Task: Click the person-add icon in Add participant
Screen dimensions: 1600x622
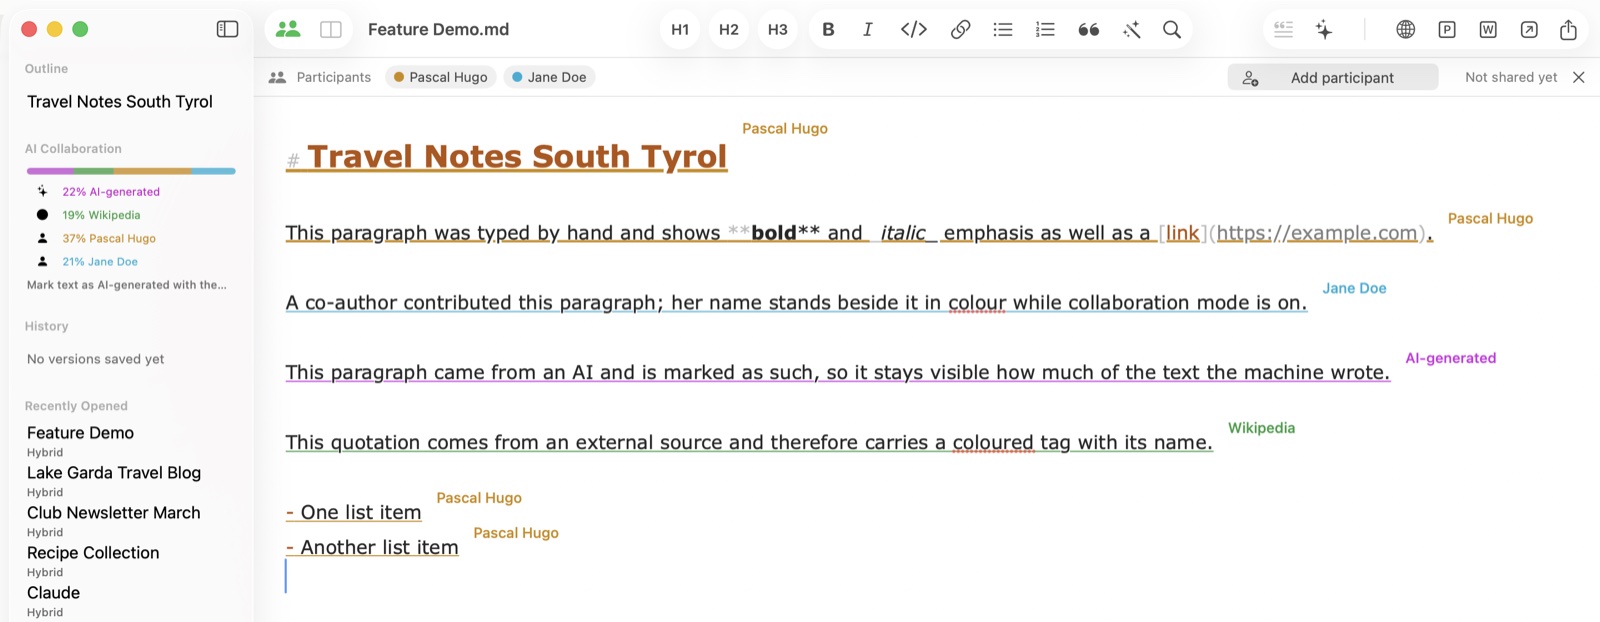Action: pyautogui.click(x=1250, y=78)
